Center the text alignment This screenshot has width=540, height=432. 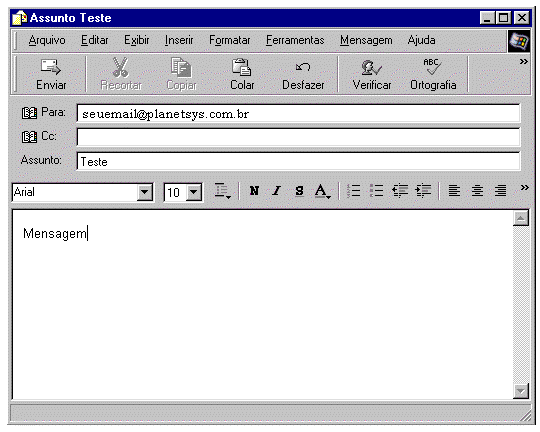click(x=477, y=191)
